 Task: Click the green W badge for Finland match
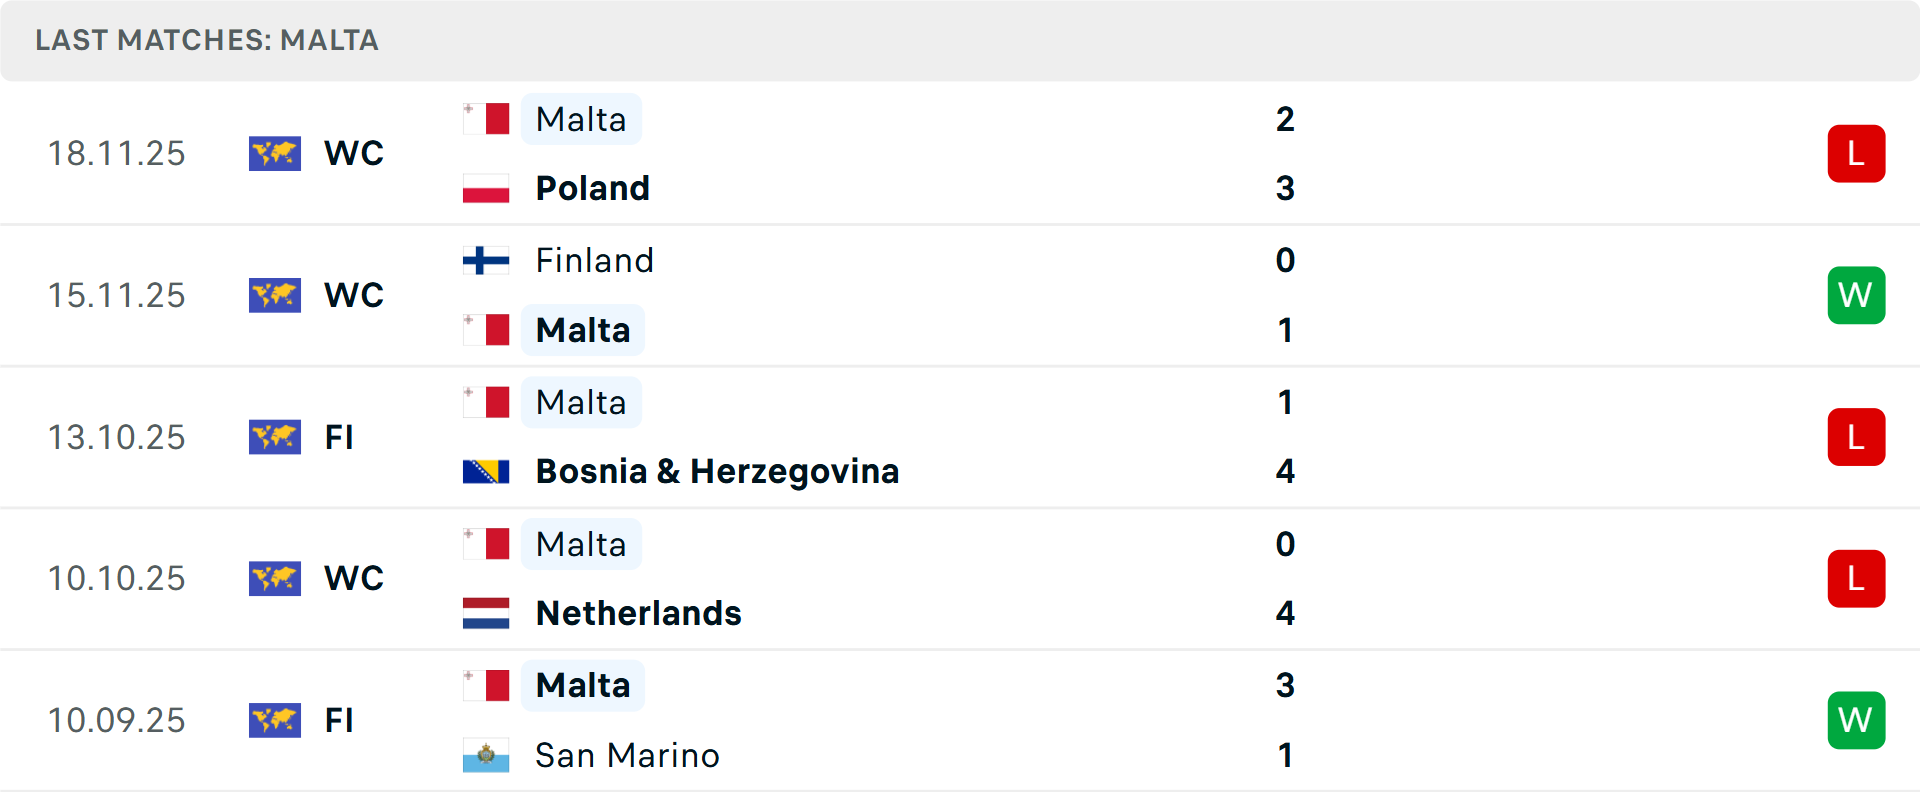(x=1856, y=295)
